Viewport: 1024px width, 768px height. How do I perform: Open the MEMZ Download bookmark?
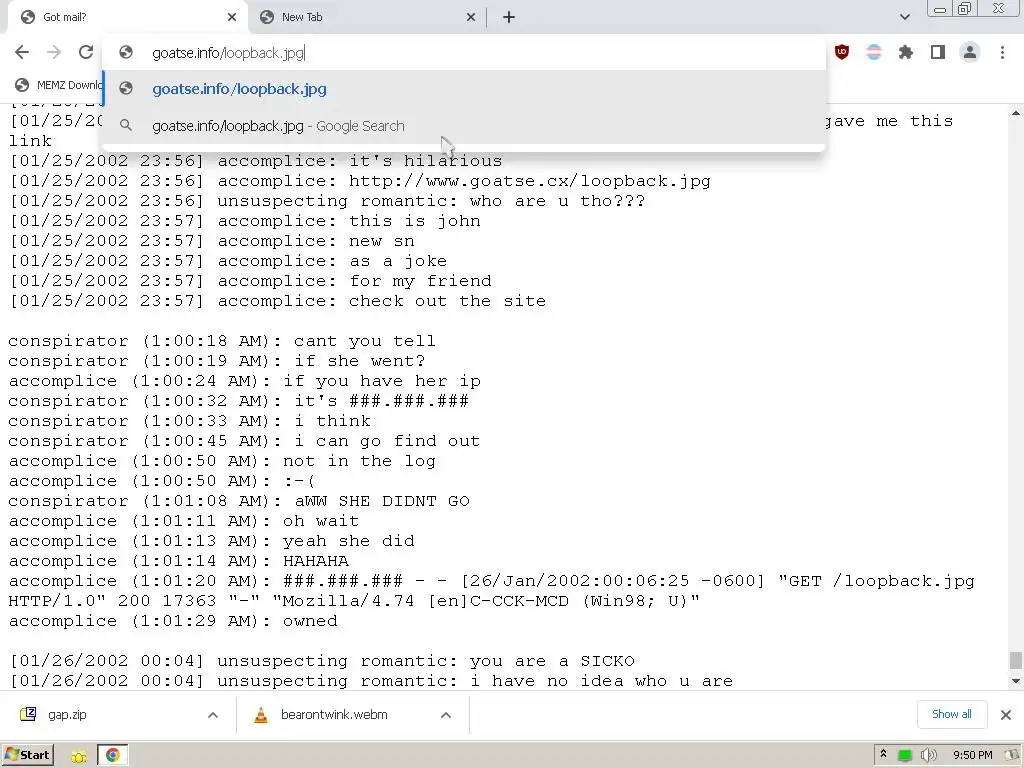click(59, 85)
